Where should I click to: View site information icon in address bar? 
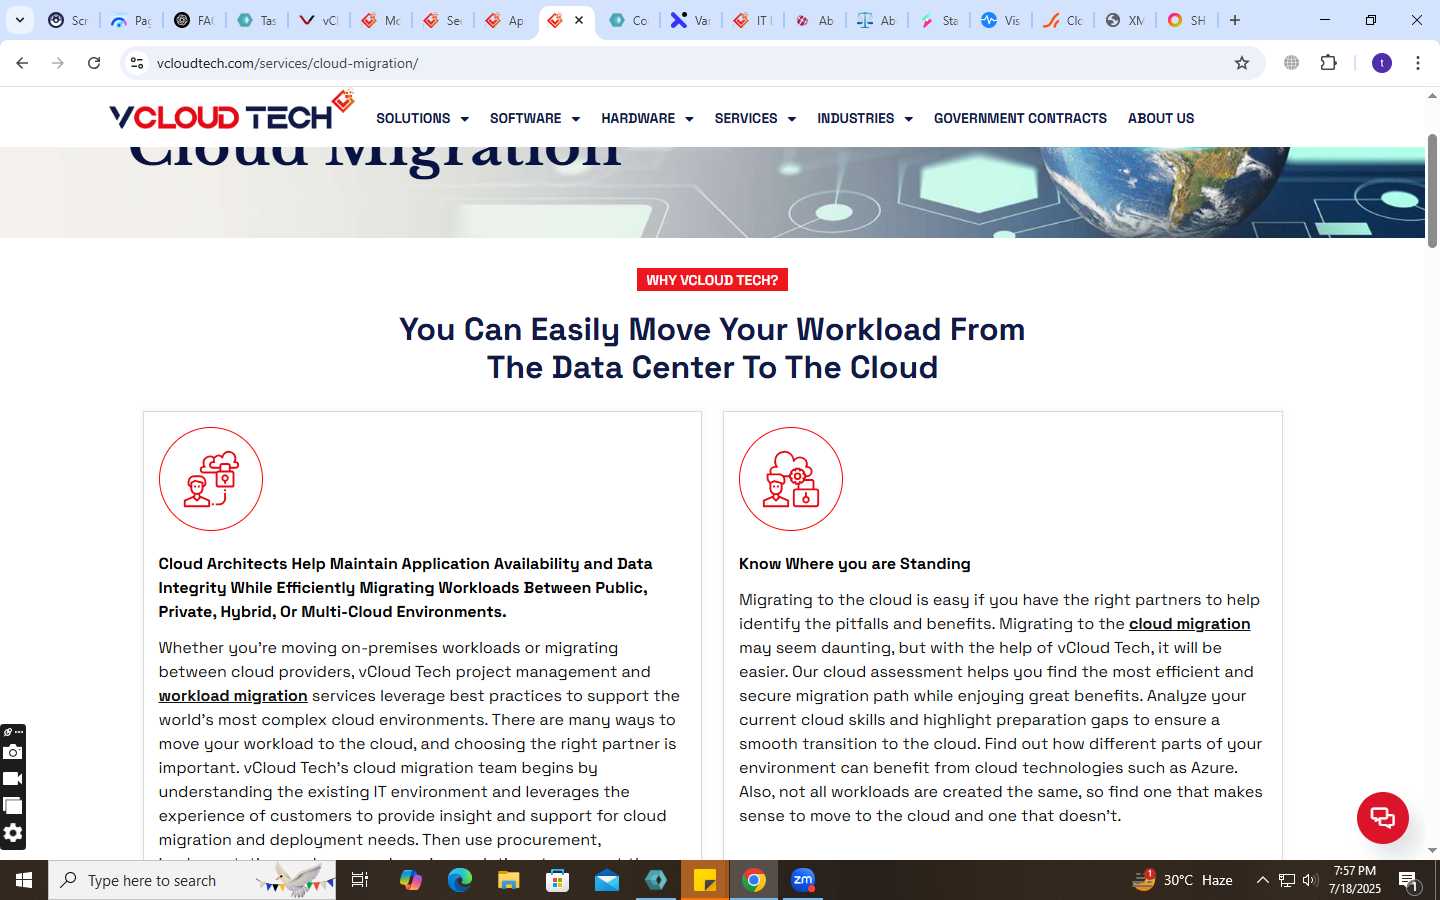pyautogui.click(x=137, y=63)
